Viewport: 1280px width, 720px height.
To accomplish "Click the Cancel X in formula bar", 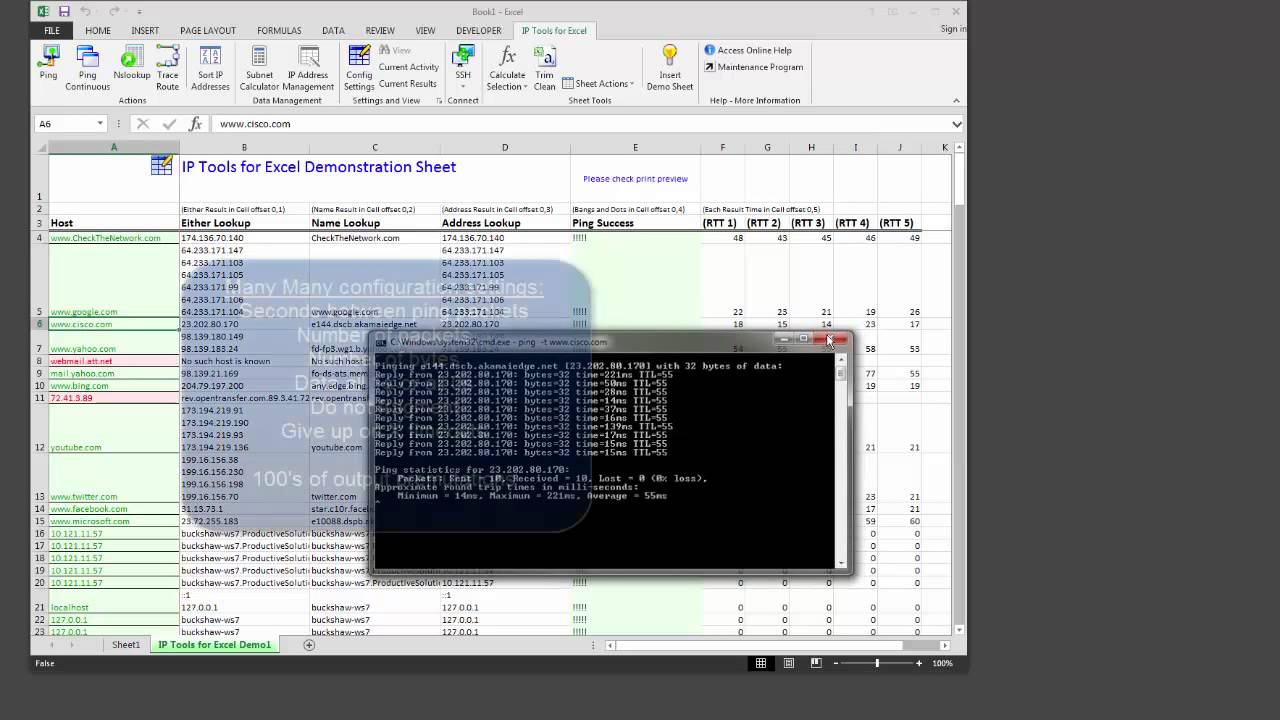I will (143, 124).
